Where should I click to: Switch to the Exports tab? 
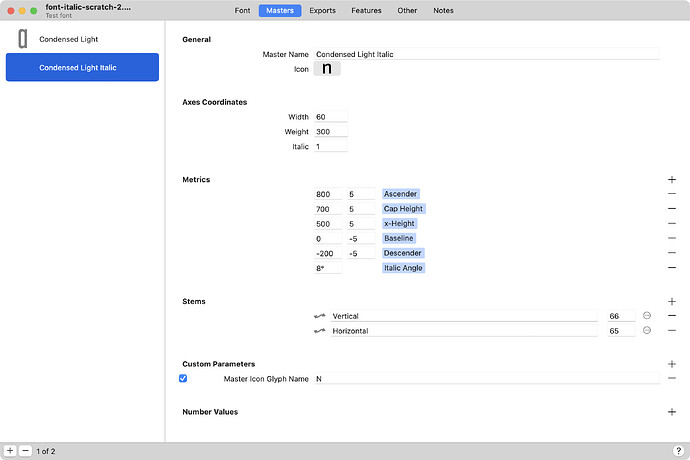click(322, 10)
